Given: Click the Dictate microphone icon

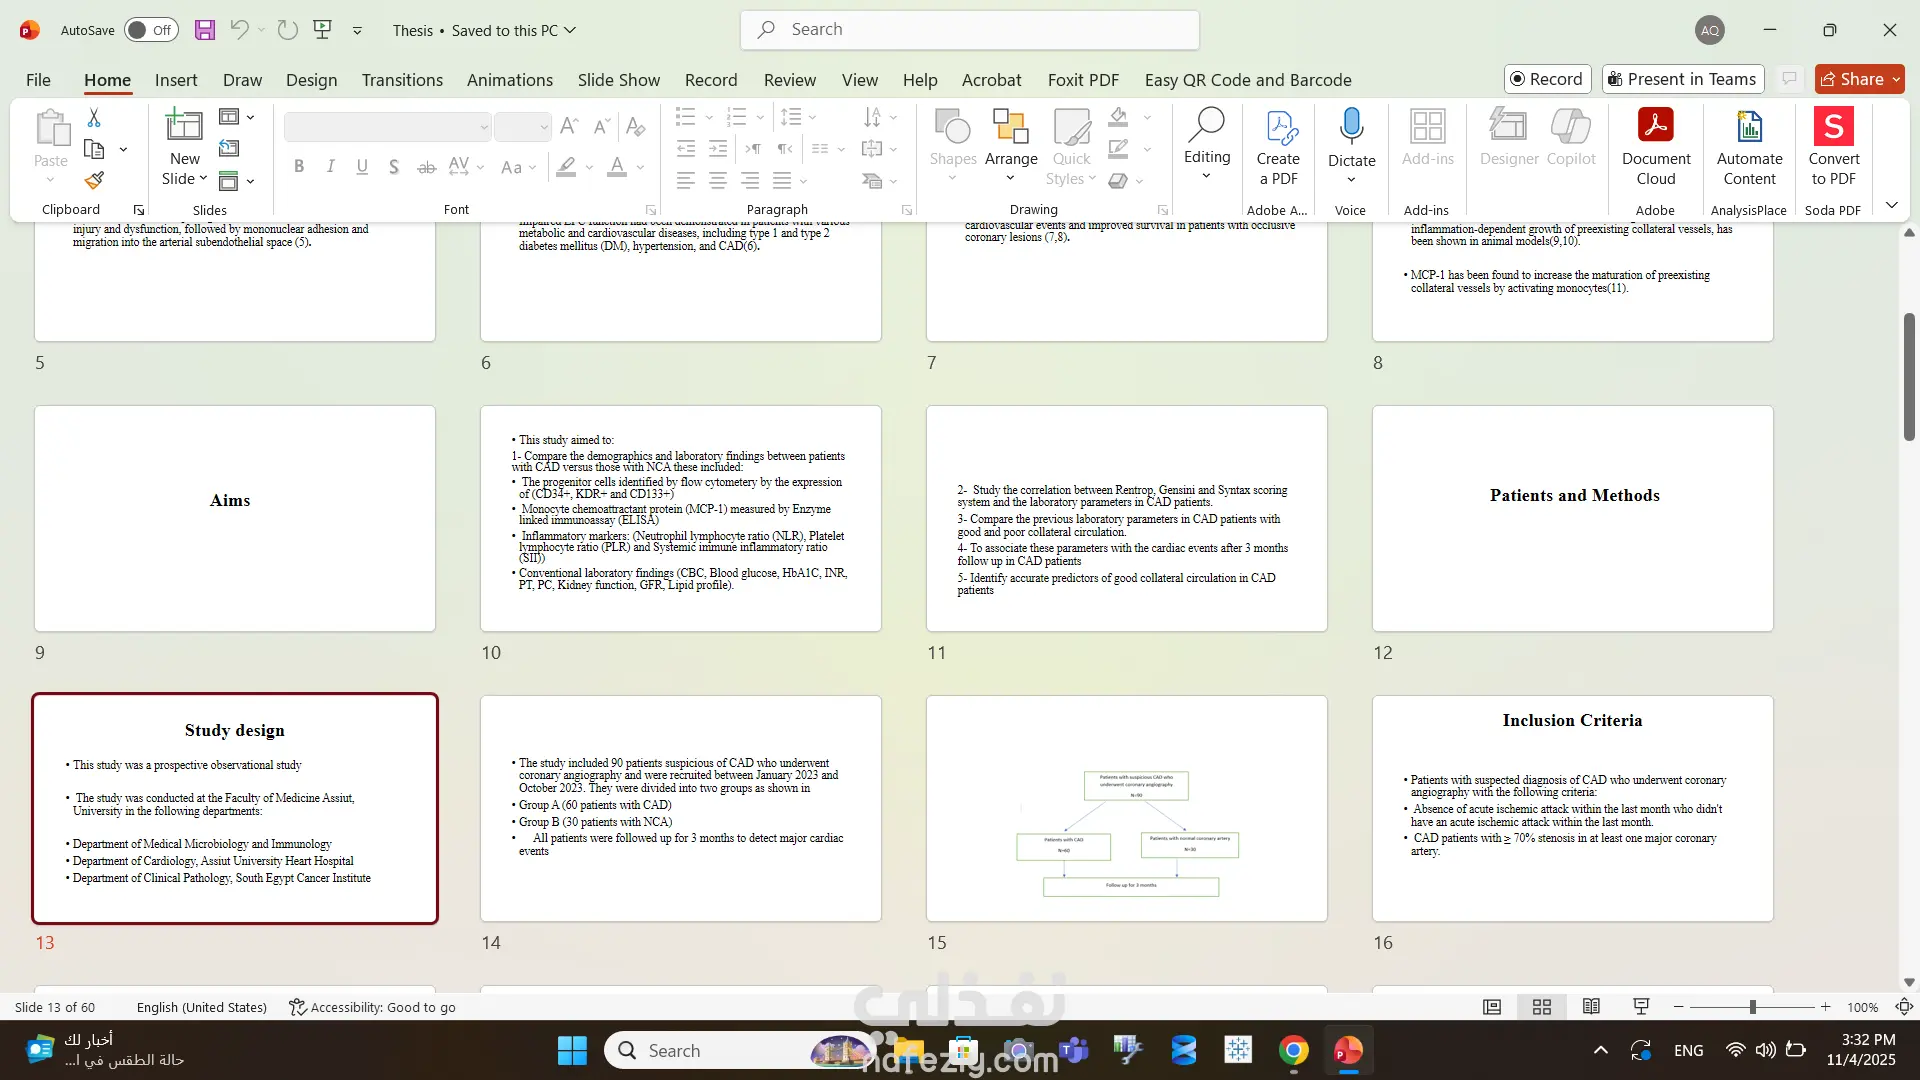Looking at the screenshot, I should pos(1351,127).
